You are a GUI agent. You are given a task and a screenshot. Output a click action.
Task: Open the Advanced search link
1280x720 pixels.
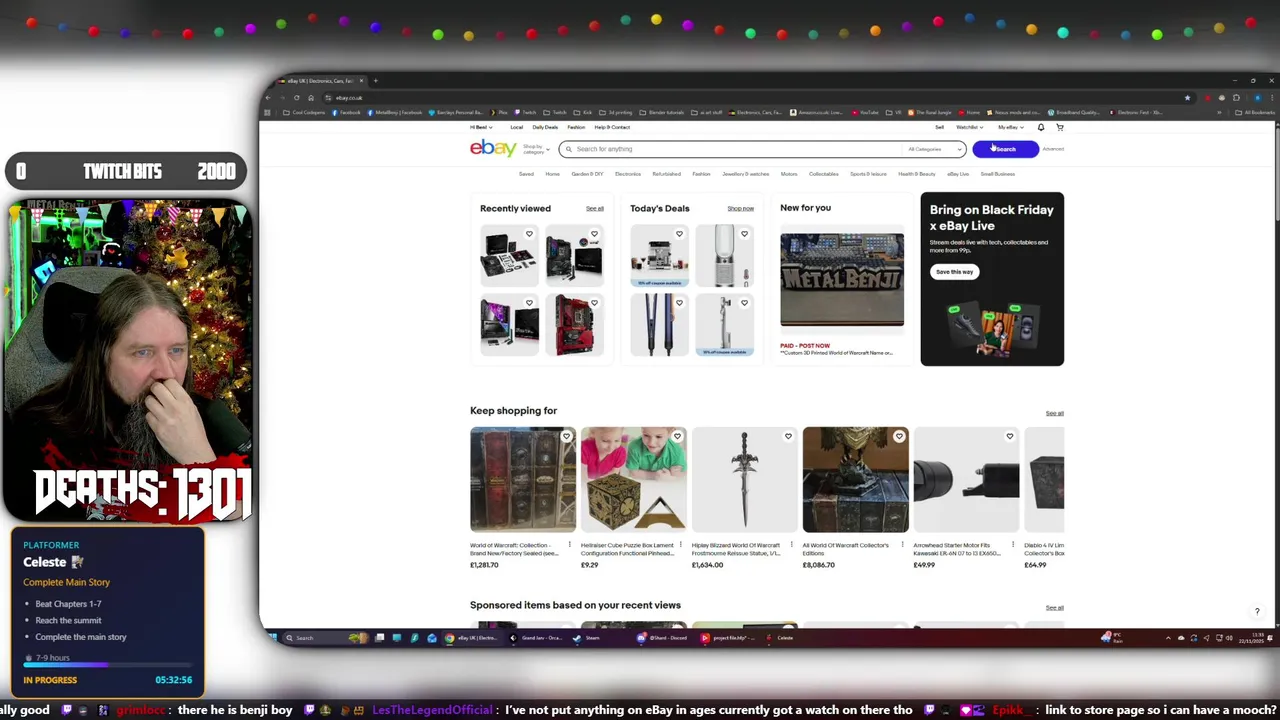[1053, 149]
